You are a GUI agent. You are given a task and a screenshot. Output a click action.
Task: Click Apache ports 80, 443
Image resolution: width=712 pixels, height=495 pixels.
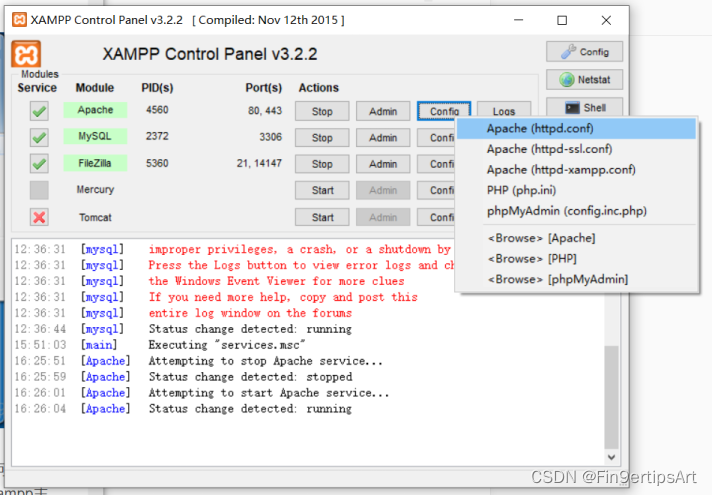265,111
